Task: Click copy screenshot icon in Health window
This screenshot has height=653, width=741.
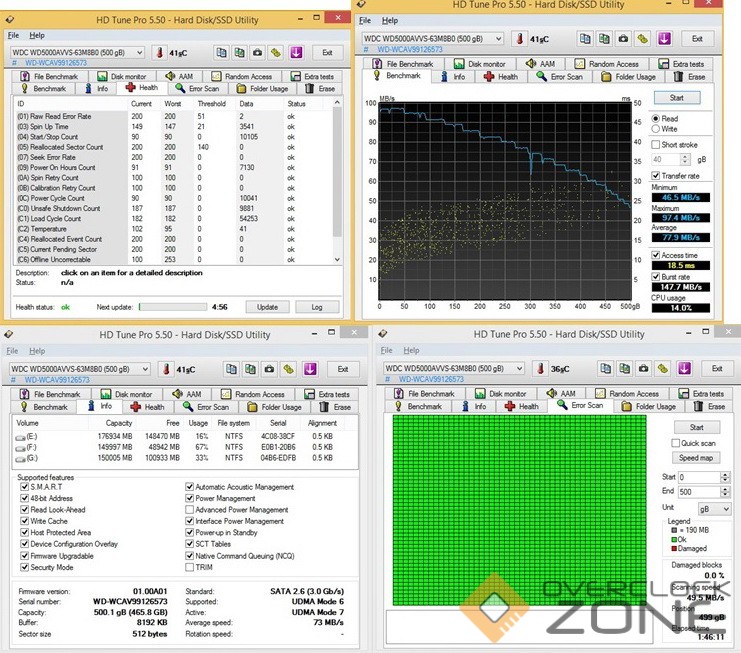Action: (240, 52)
